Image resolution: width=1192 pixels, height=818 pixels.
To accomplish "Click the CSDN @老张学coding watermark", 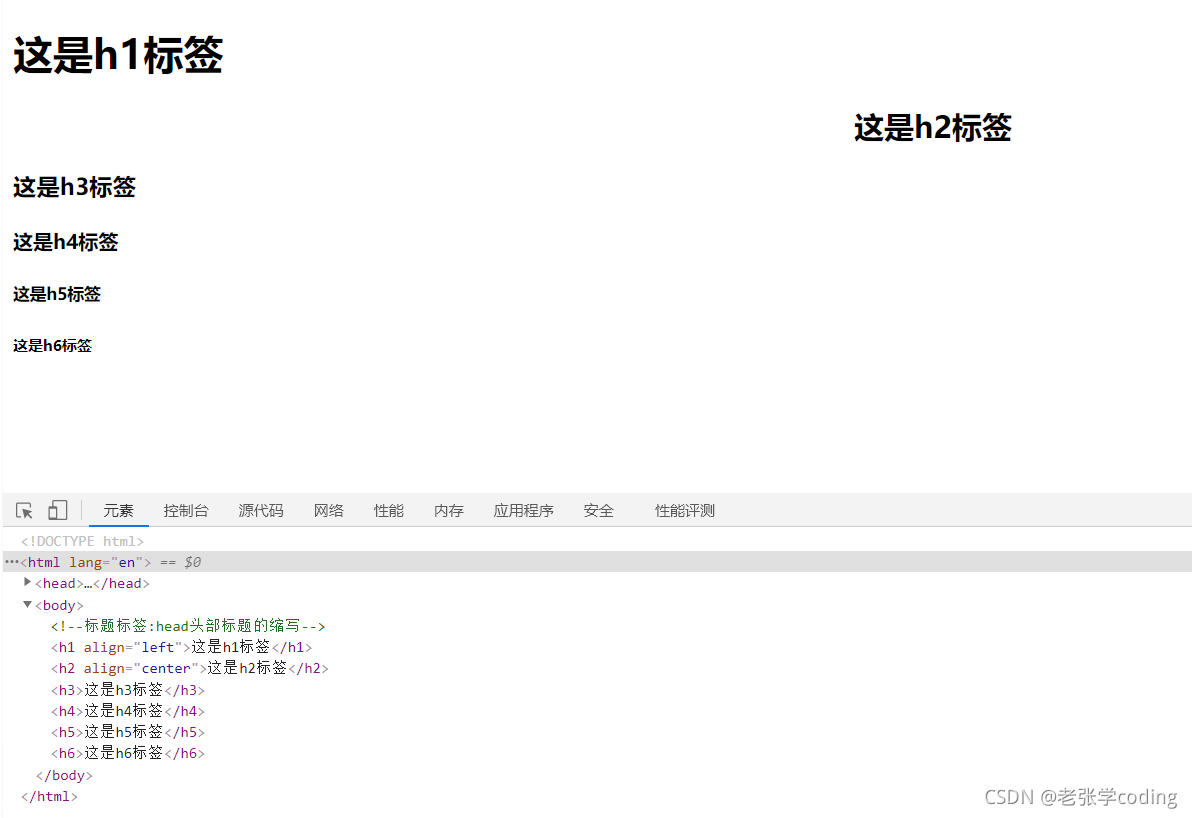I will coord(1080,797).
